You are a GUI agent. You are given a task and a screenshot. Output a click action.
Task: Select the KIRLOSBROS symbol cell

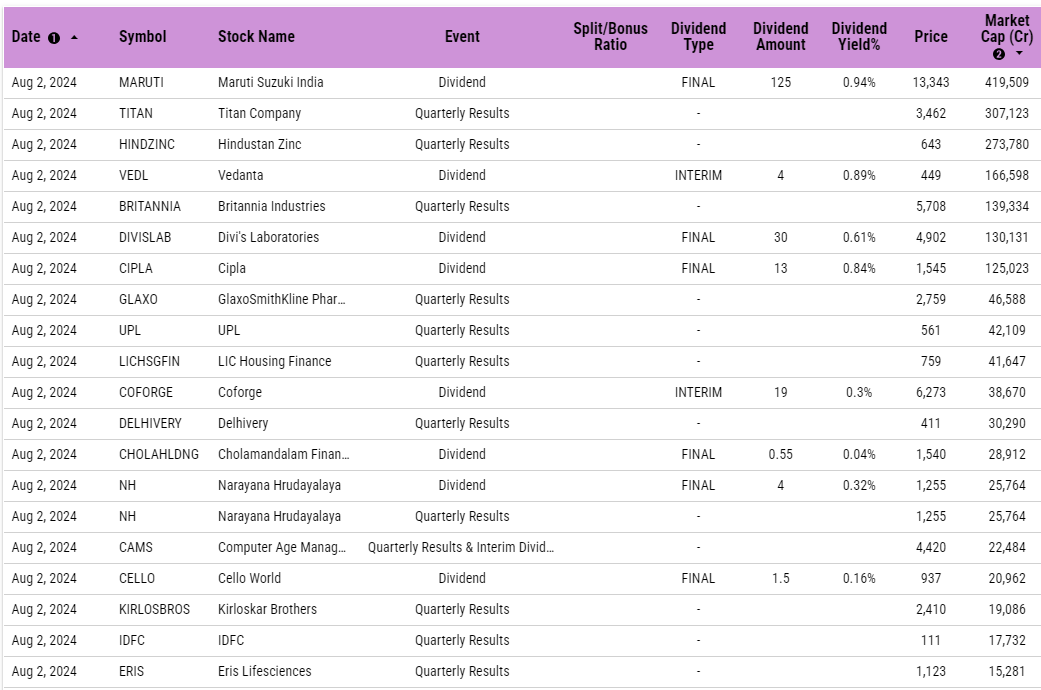154,609
